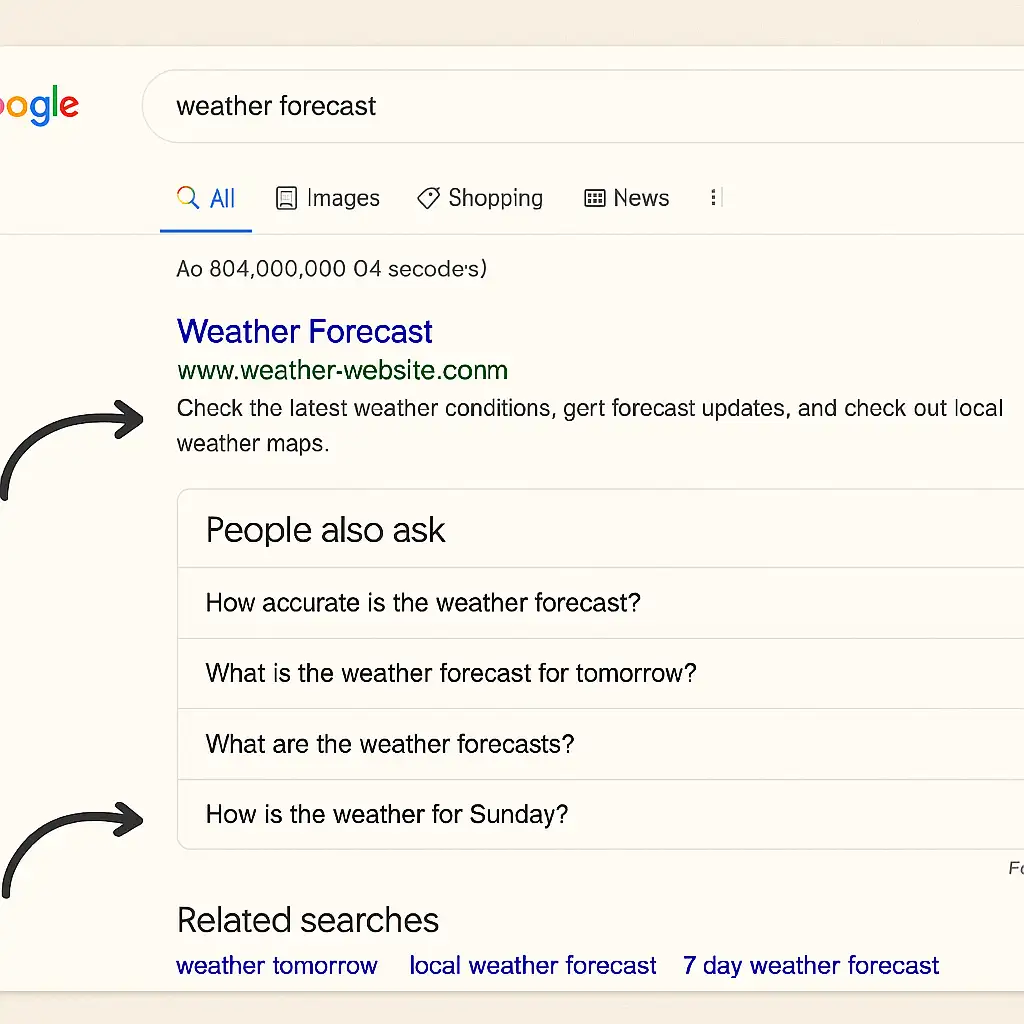This screenshot has width=1024, height=1024.
Task: Expand "How is the weather for Sunday?"
Action: point(387,814)
